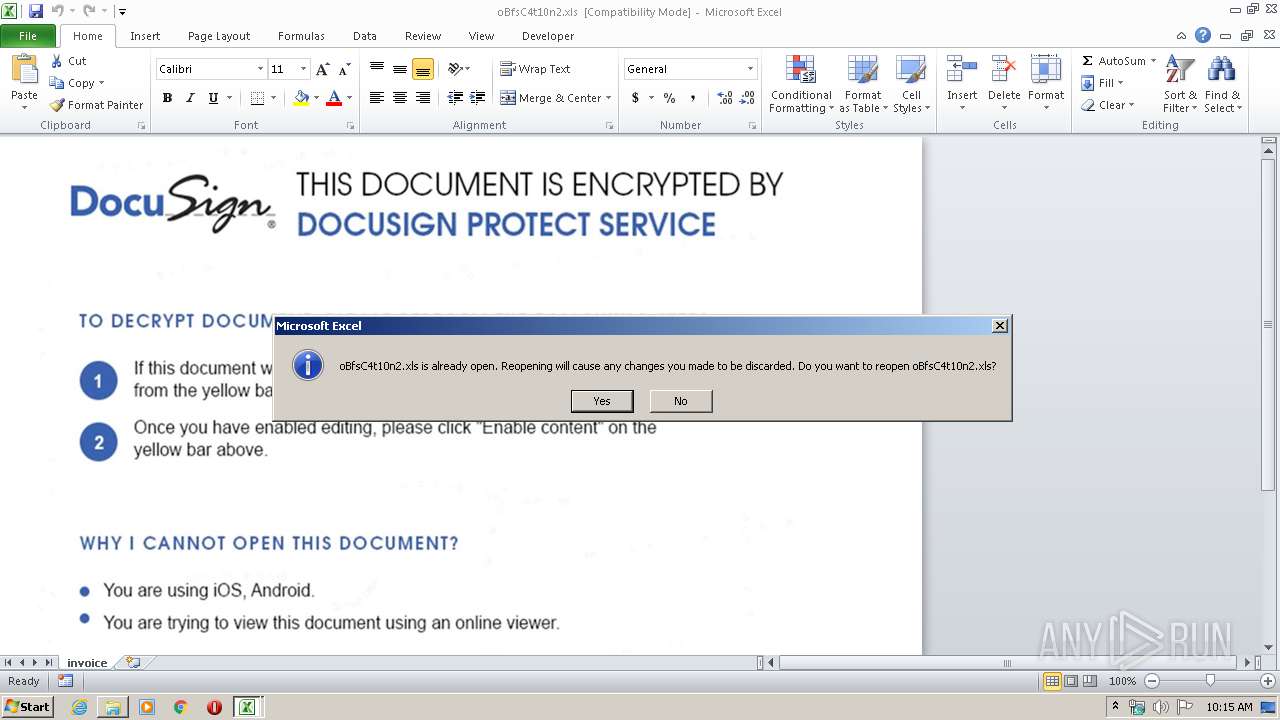
Task: Click No in the Excel dialog
Action: pyautogui.click(x=681, y=401)
